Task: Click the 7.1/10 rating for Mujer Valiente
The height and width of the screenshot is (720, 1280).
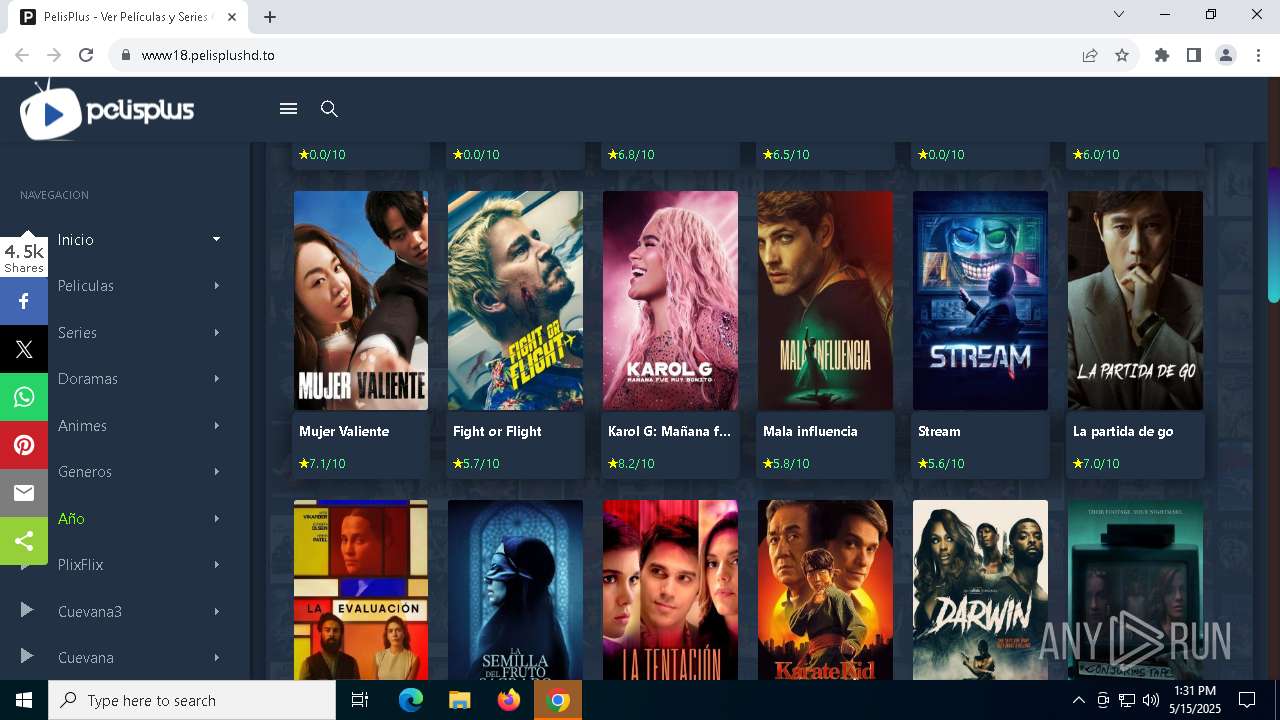Action: pyautogui.click(x=322, y=464)
